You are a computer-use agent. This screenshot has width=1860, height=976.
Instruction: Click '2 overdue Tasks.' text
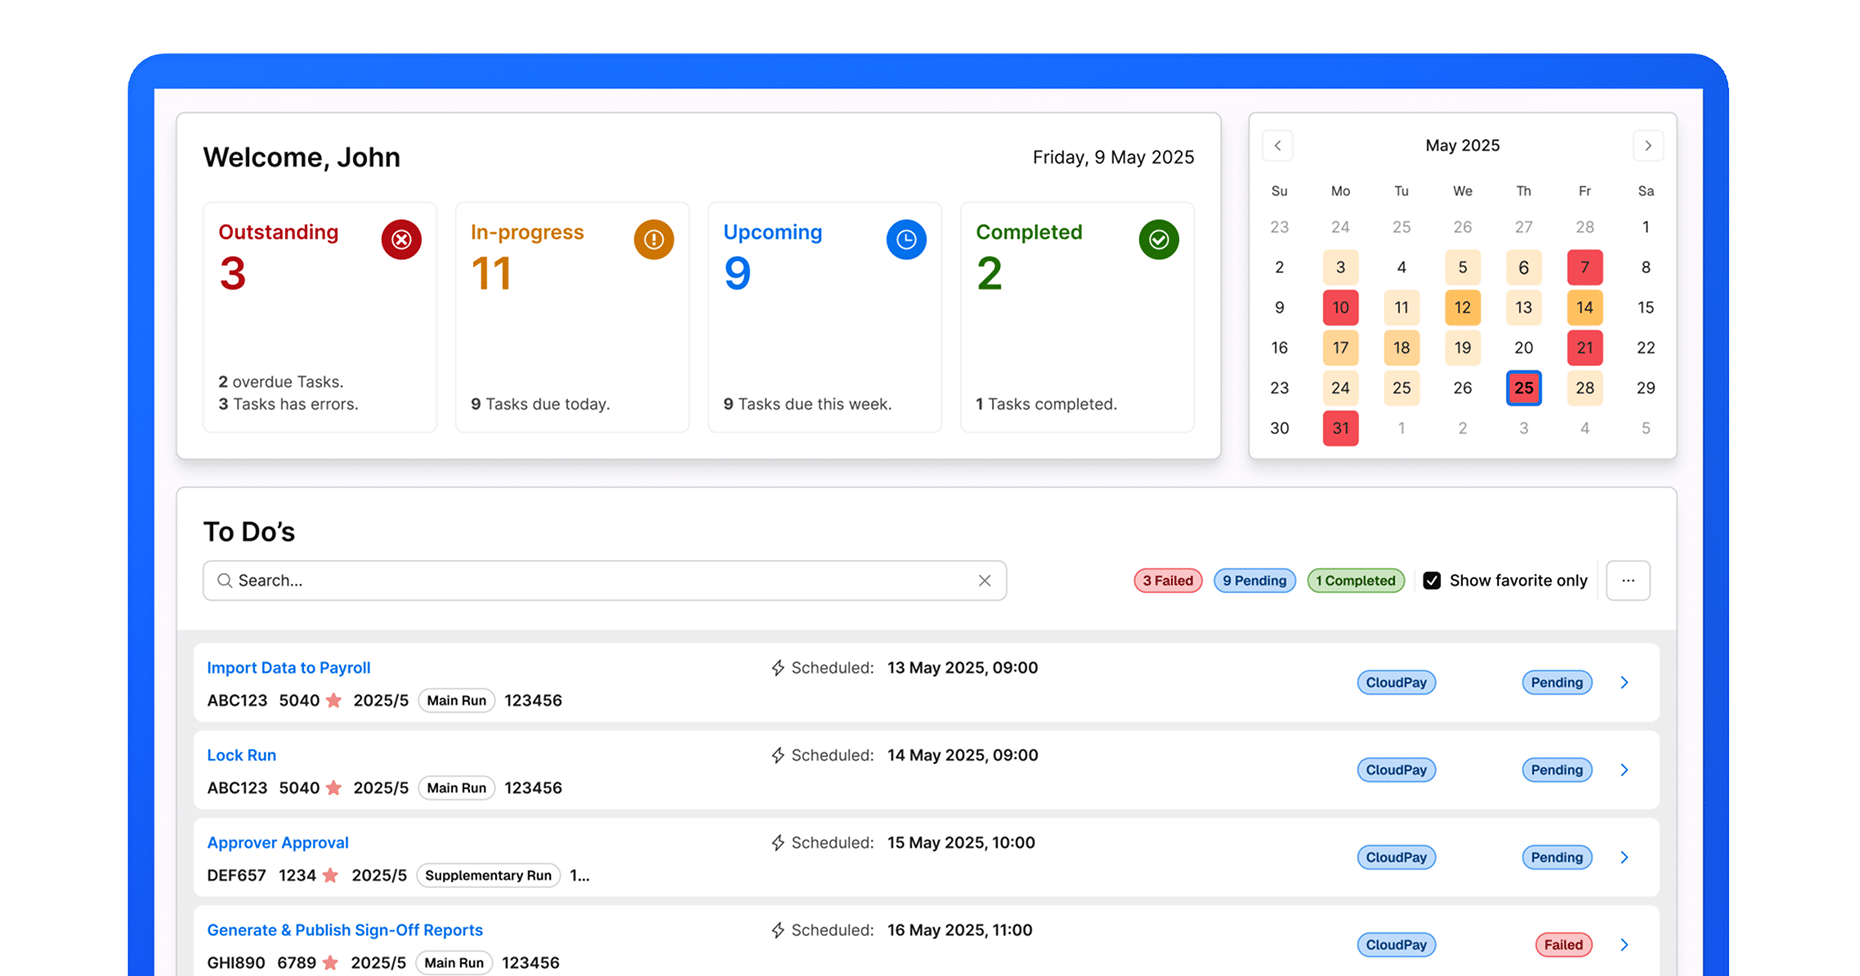click(281, 381)
